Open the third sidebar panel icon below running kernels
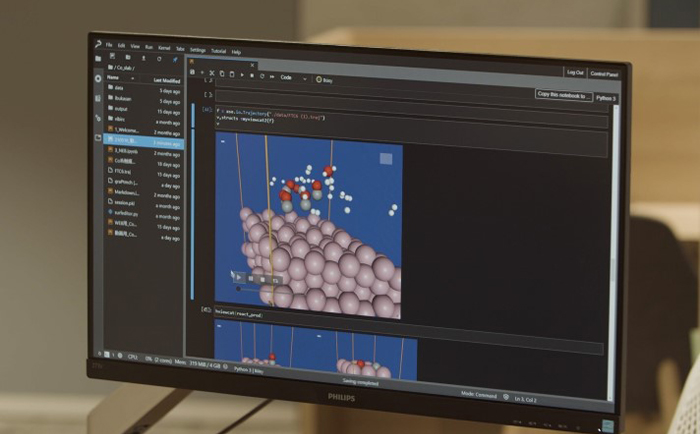700x434 pixels. [x=98, y=98]
